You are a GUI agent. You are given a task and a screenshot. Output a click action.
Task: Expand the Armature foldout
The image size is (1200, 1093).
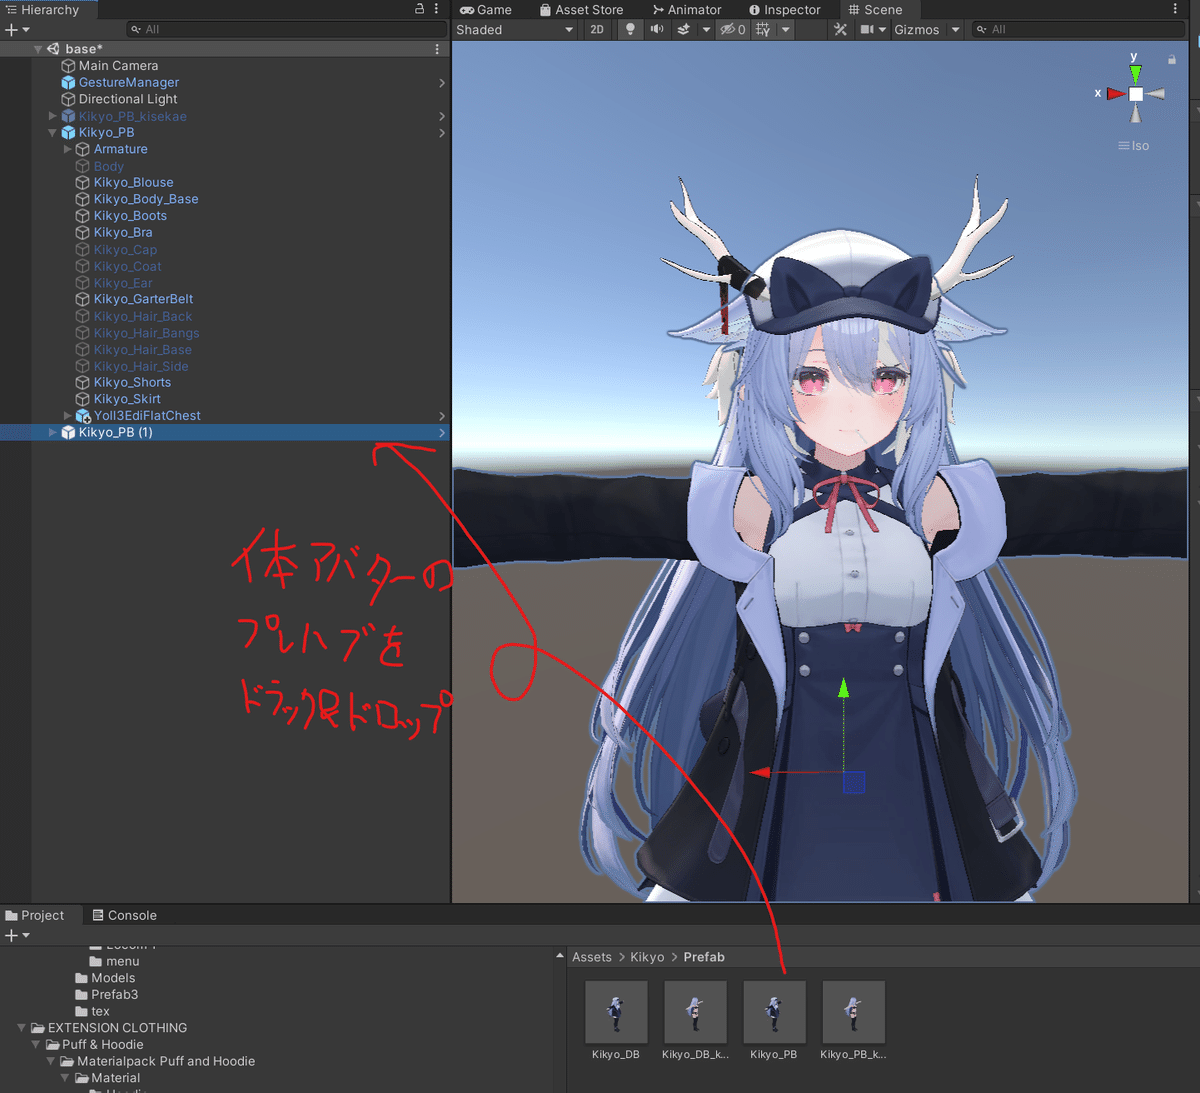68,149
